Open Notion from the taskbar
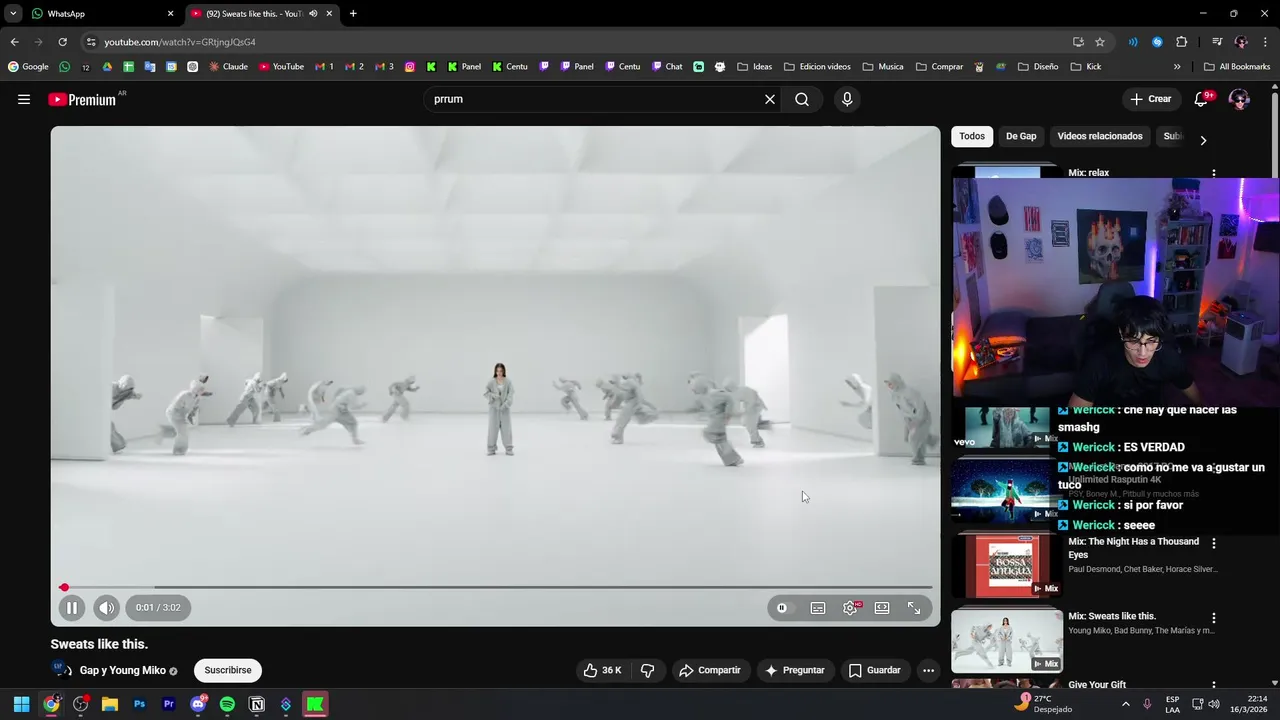Viewport: 1280px width, 720px height. (257, 704)
